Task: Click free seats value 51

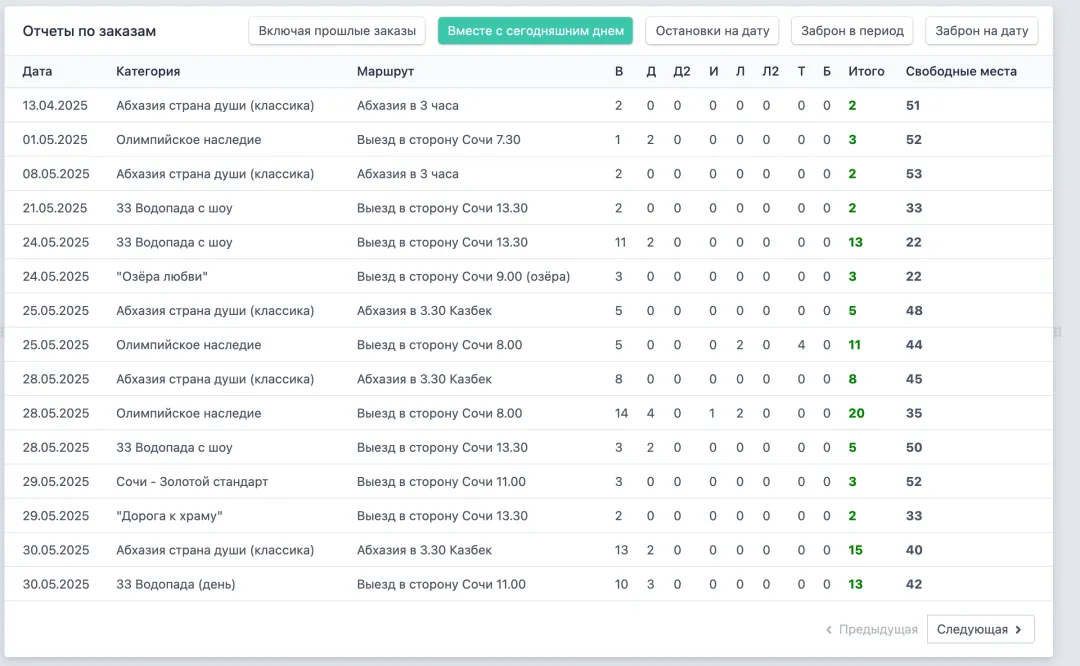Action: 913,105
